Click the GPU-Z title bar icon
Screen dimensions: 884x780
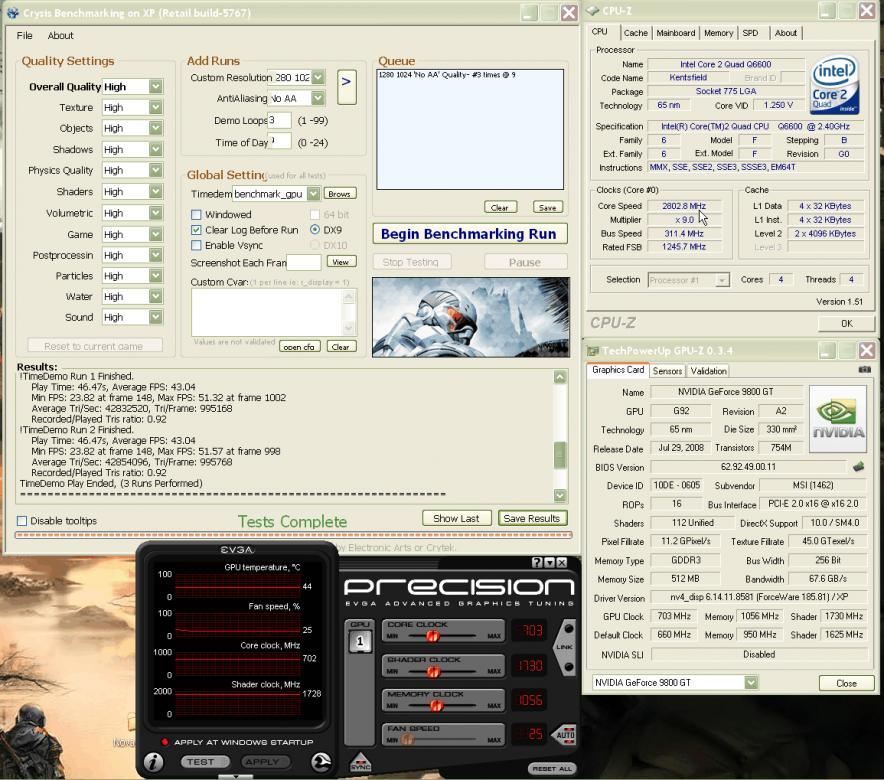593,351
